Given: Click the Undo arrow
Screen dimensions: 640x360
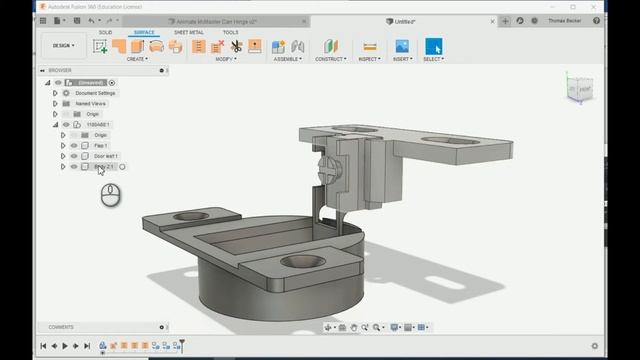Looking at the screenshot, I should (91, 21).
